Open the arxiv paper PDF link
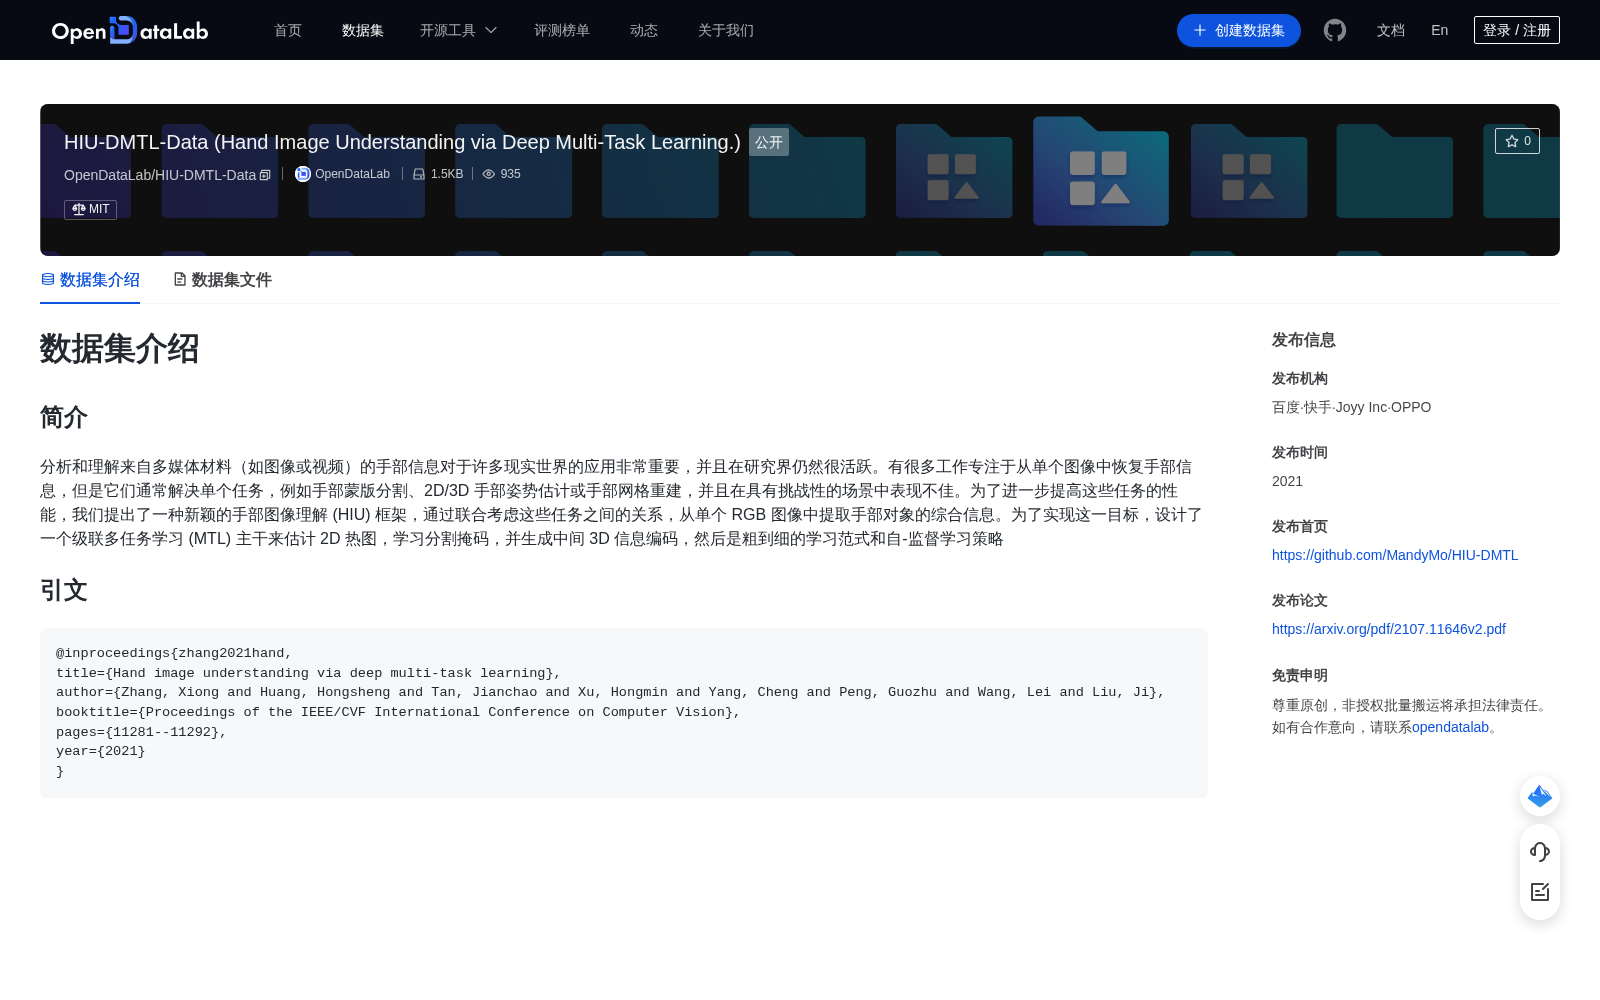 pyautogui.click(x=1389, y=629)
